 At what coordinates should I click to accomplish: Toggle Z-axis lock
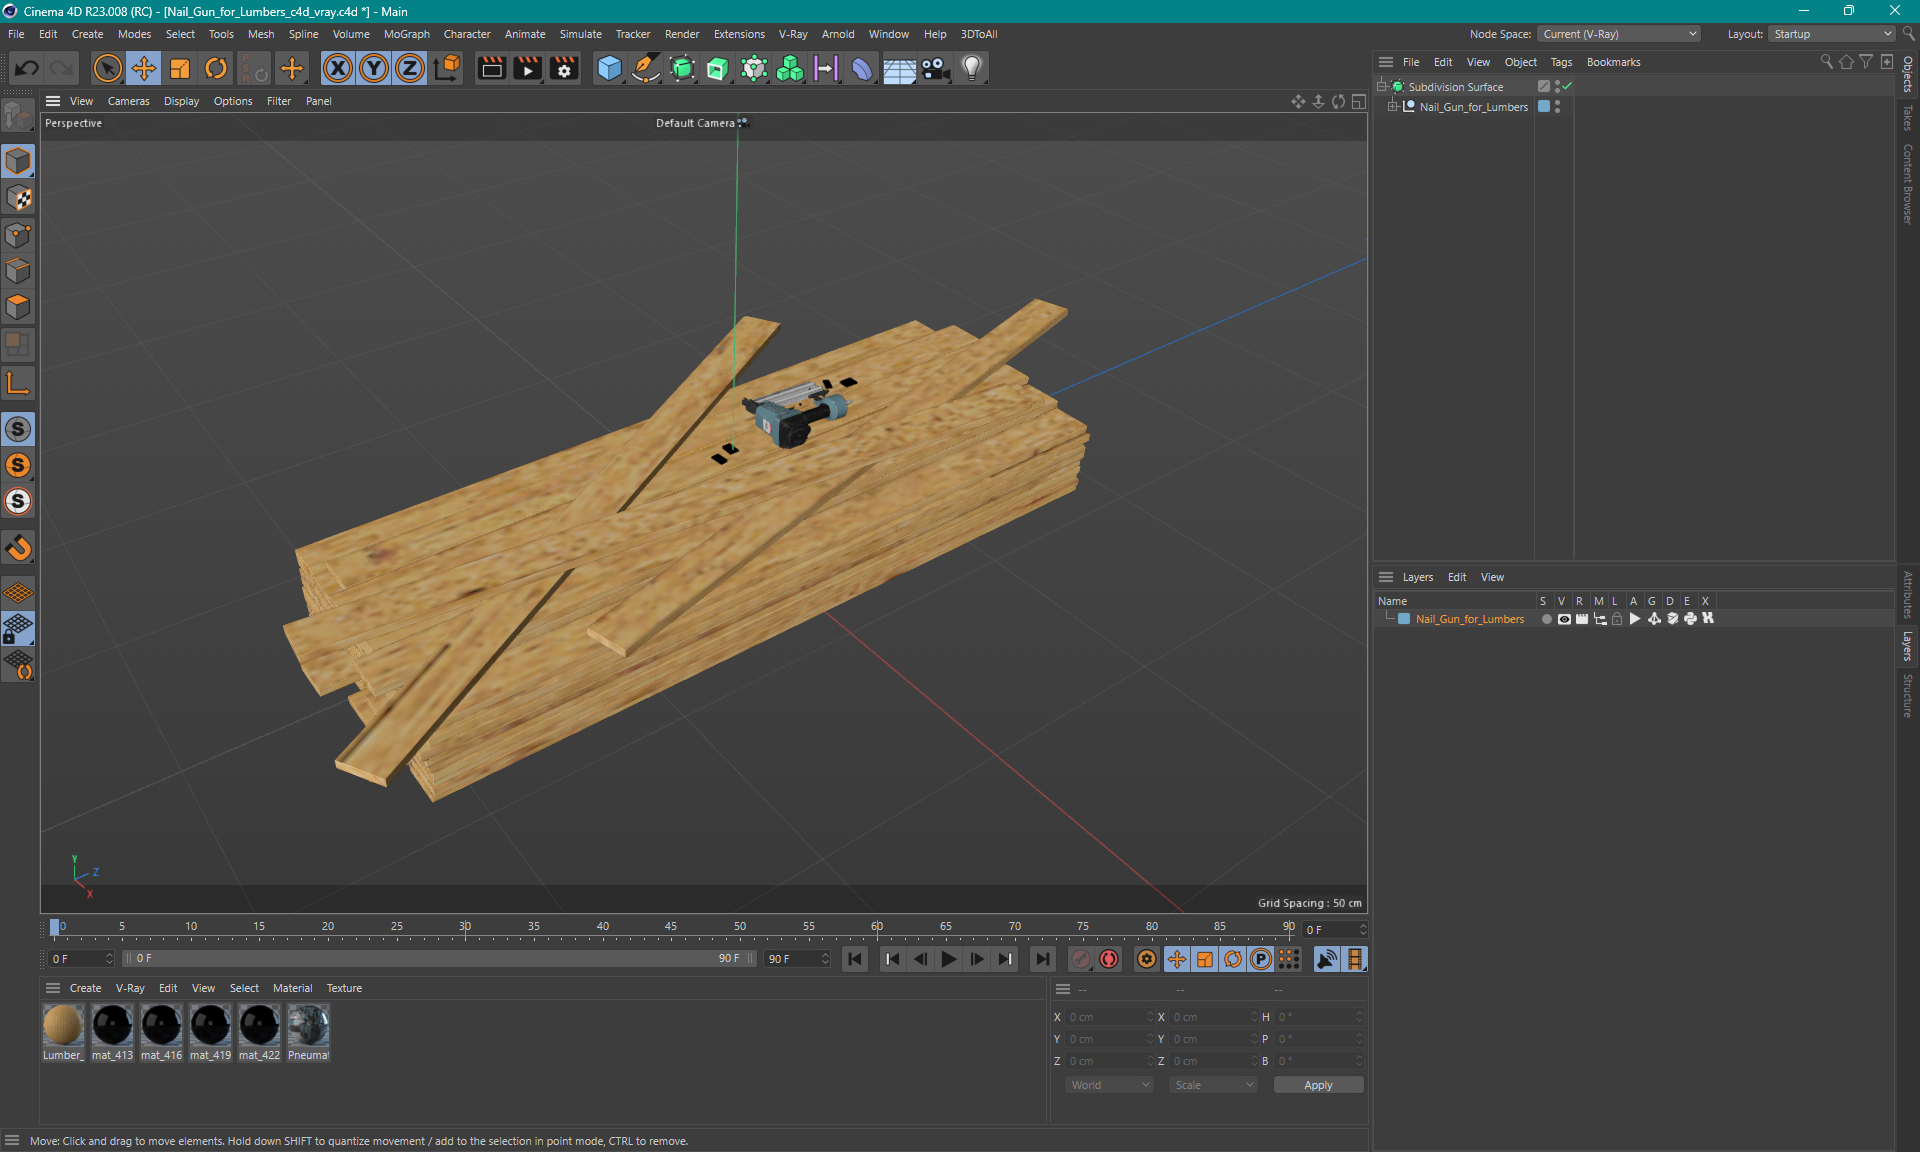tap(410, 68)
